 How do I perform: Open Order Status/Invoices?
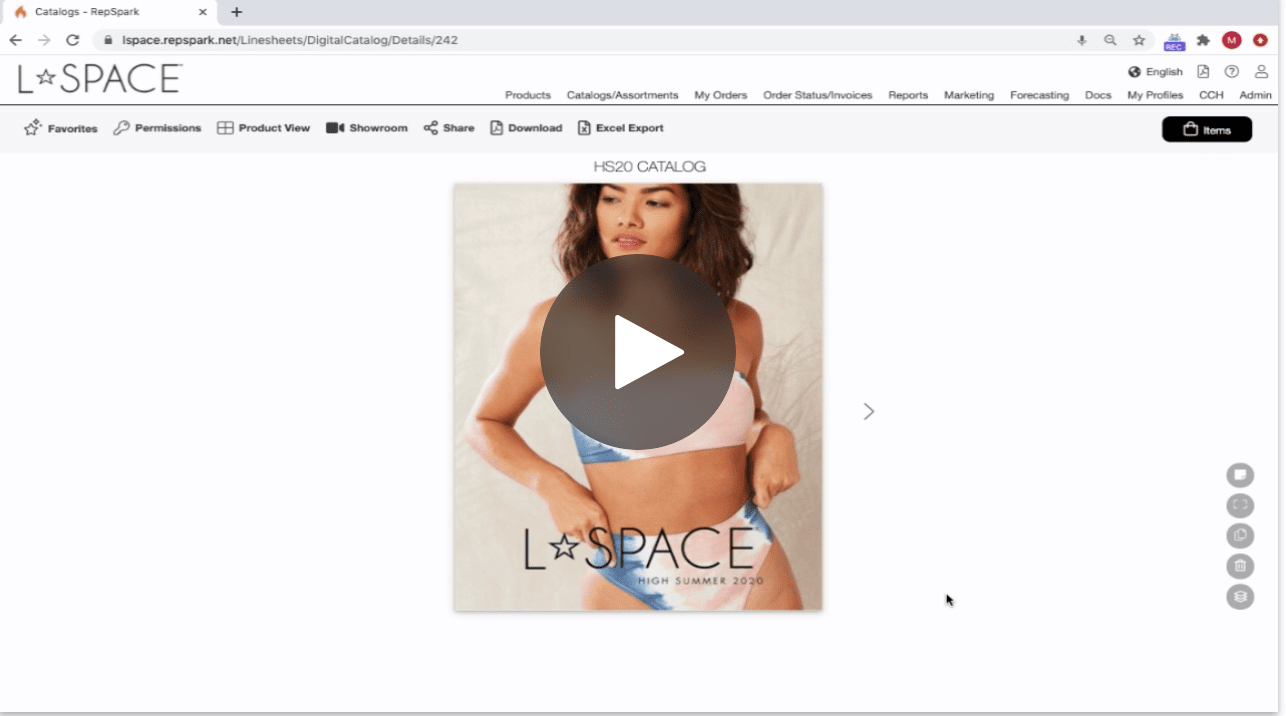(x=818, y=95)
